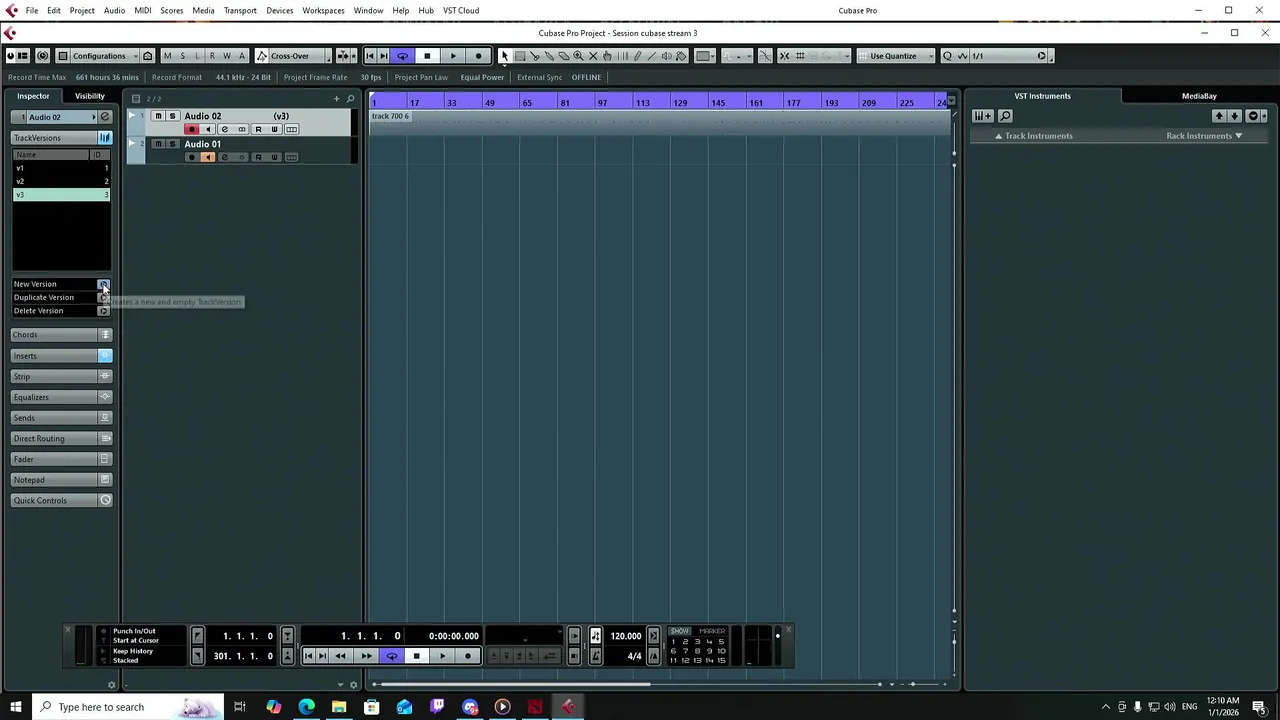Select the Zoom magnifier tool in toolbar
1280x720 pixels.
pyautogui.click(x=578, y=56)
